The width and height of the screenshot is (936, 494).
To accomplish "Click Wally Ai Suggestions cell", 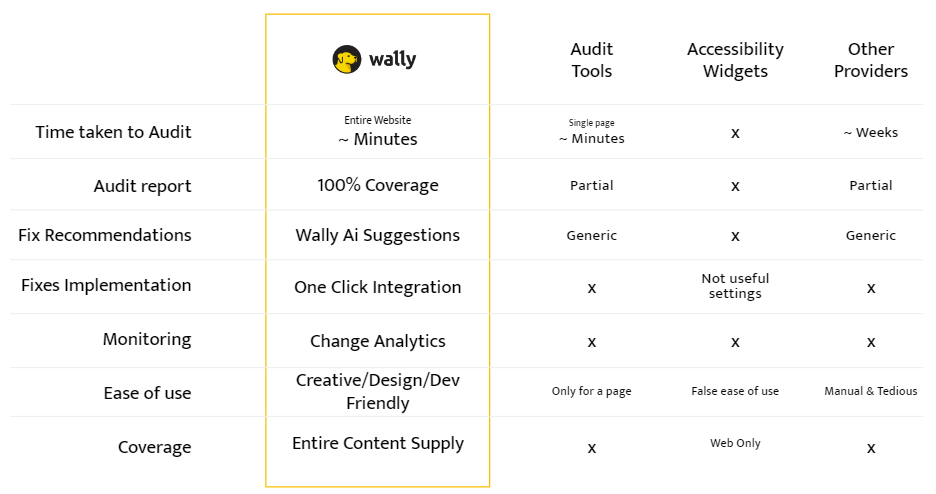I will click(377, 236).
